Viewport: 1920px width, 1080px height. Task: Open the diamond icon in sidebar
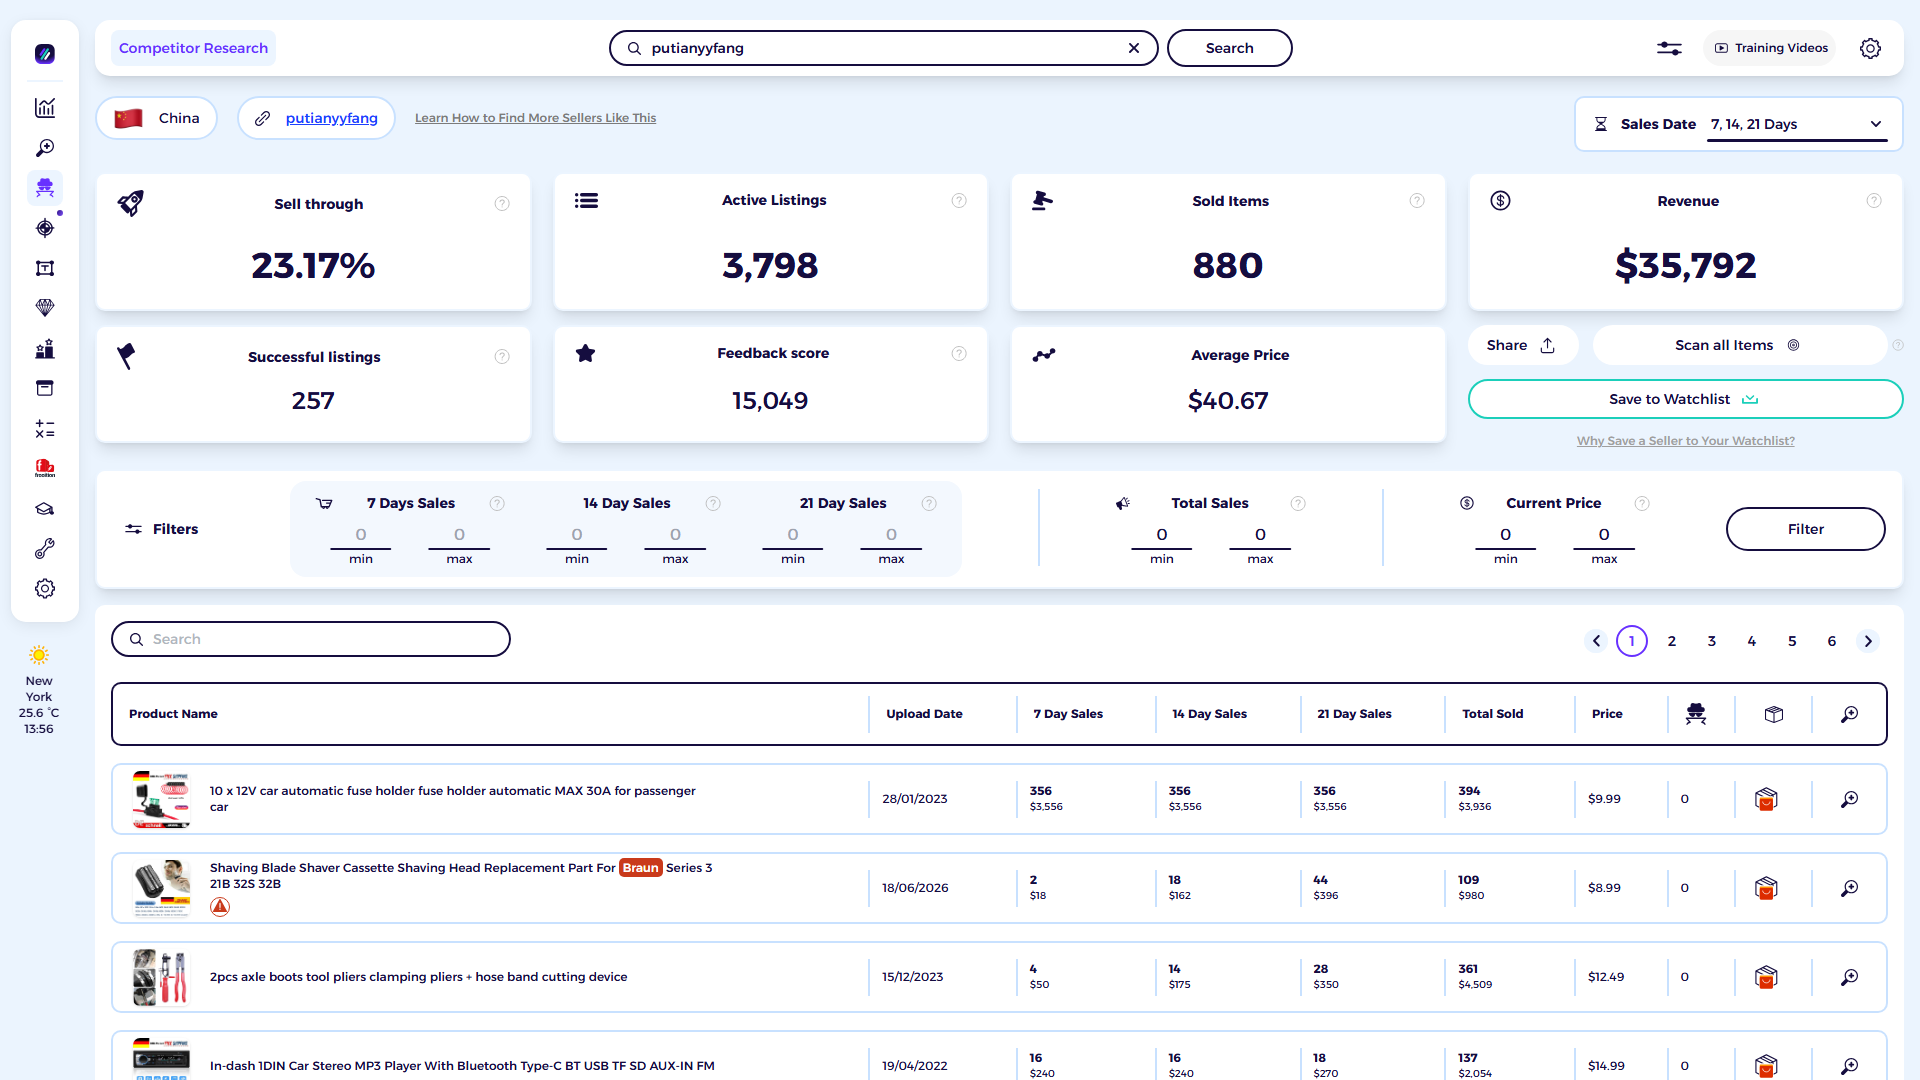45,308
